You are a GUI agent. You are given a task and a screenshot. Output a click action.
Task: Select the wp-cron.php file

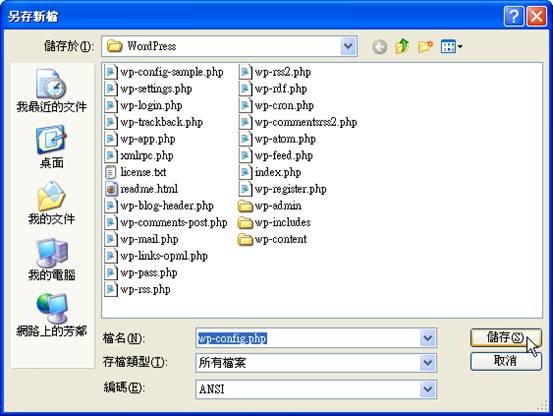pos(276,105)
